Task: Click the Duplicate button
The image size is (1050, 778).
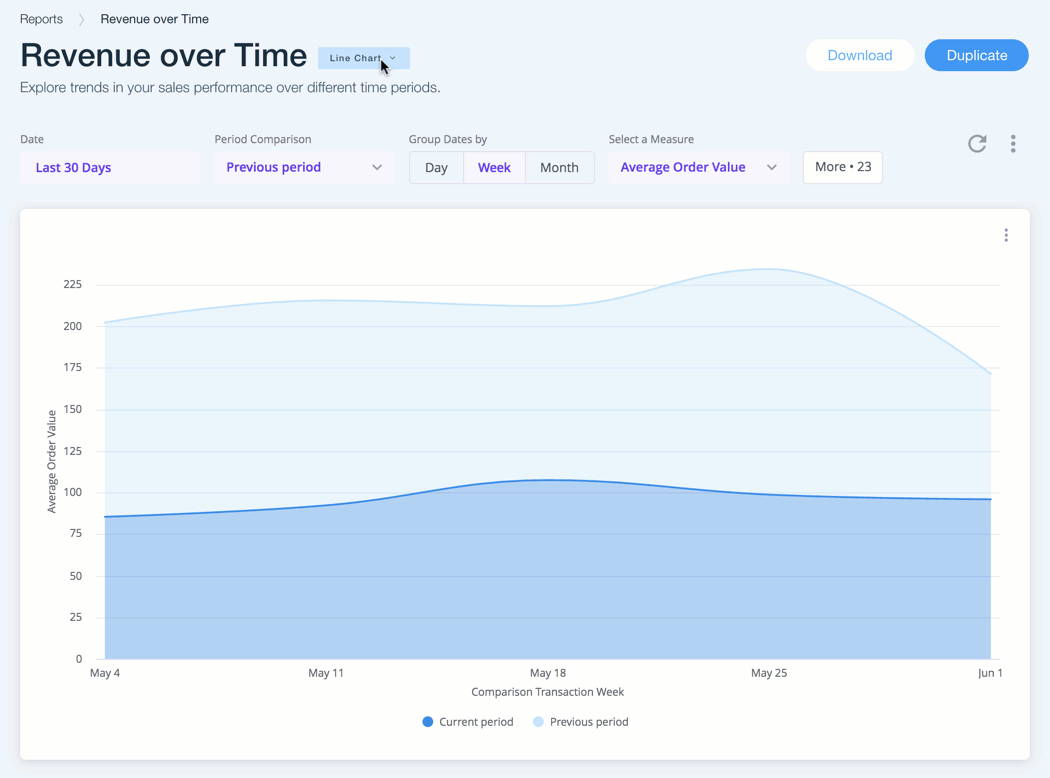Action: [x=976, y=56]
